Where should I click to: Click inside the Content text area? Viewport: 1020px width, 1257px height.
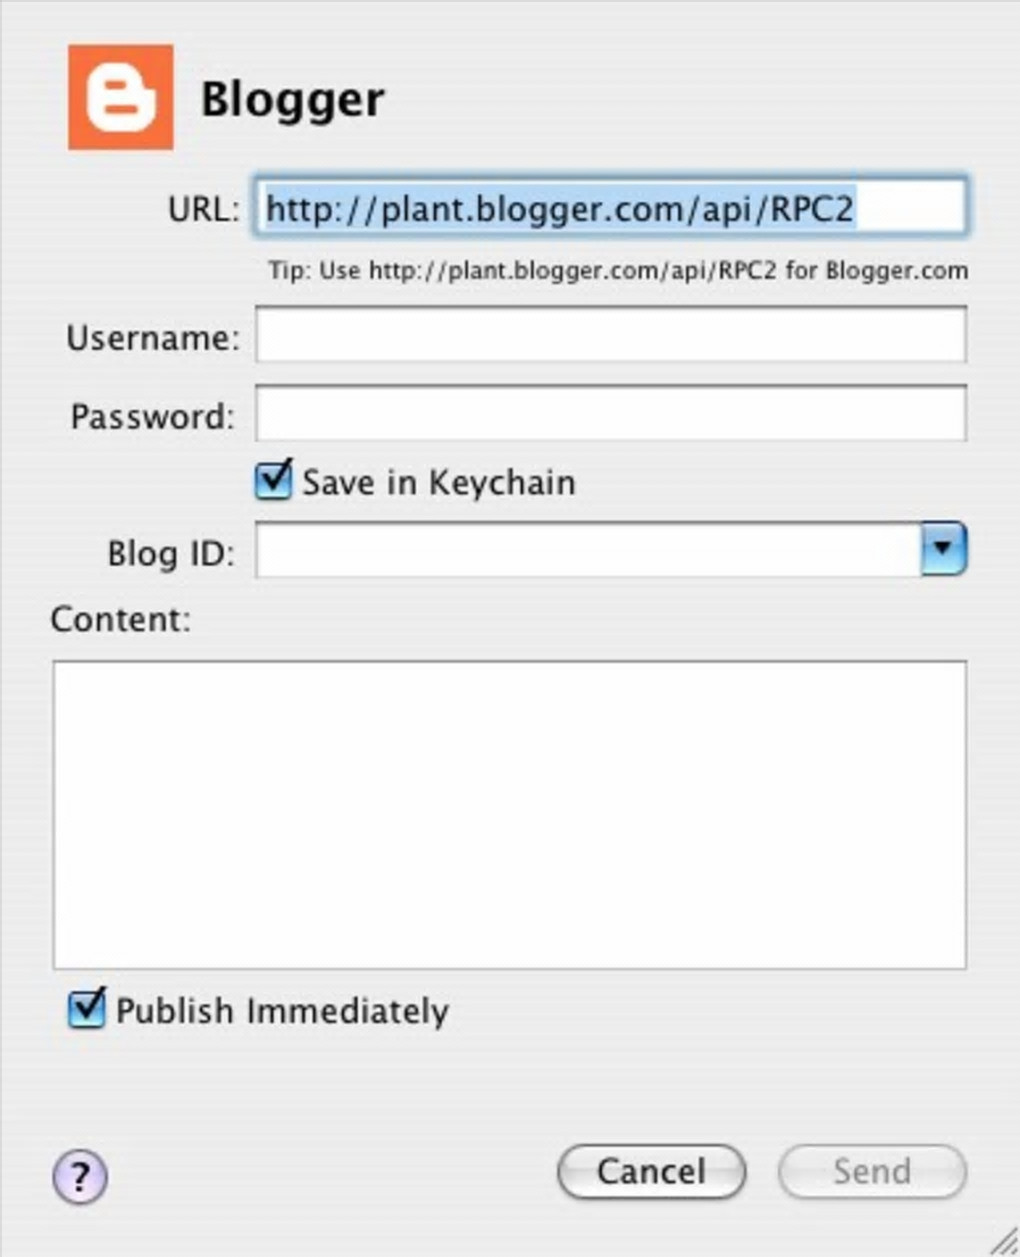click(509, 814)
